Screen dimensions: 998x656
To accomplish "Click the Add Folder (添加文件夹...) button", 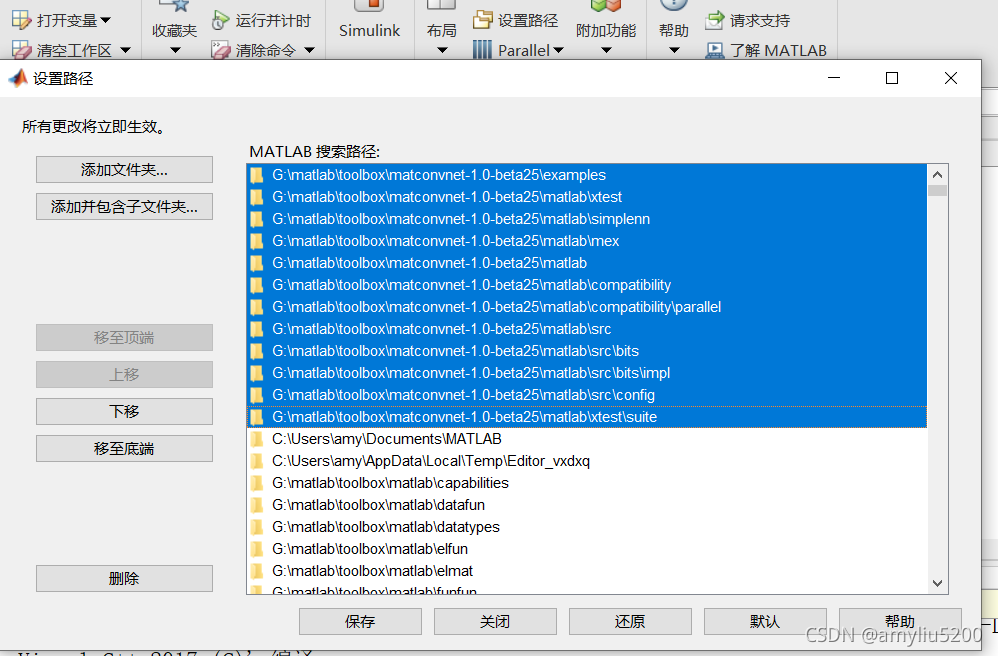I will pos(124,170).
